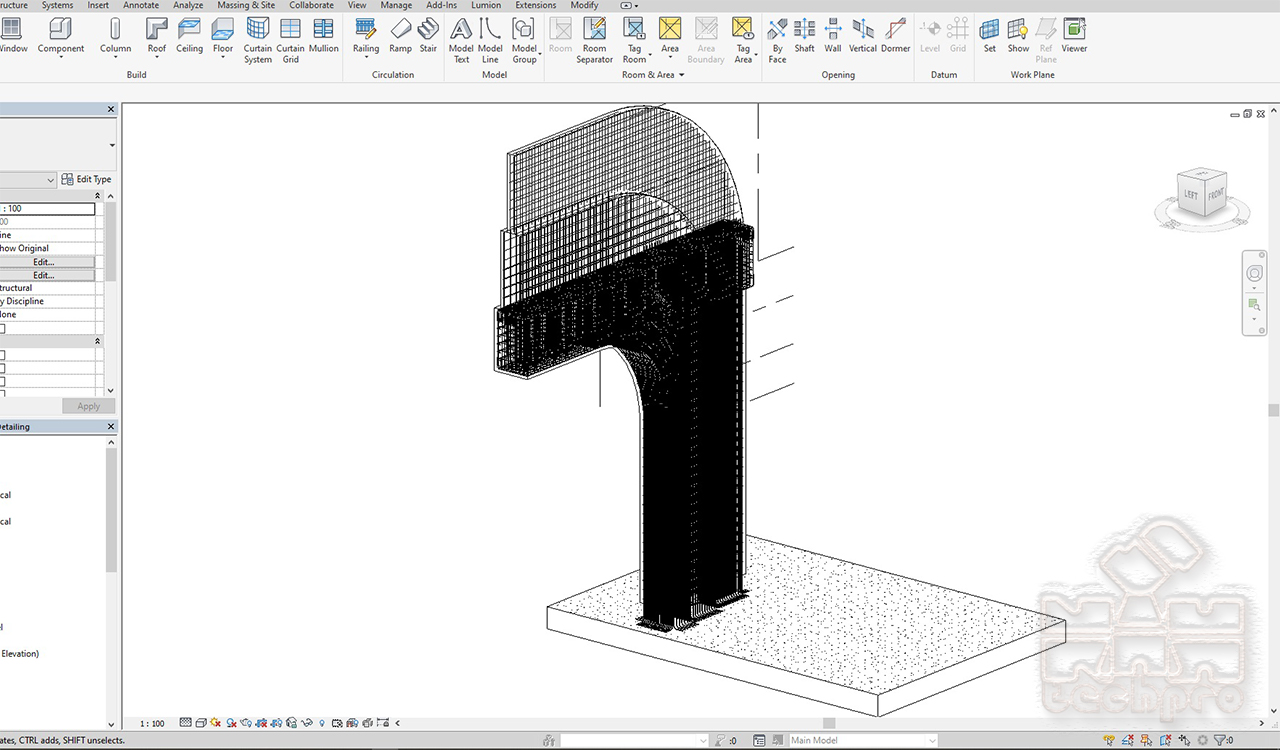Open the Annotate ribbon tab

141,5
